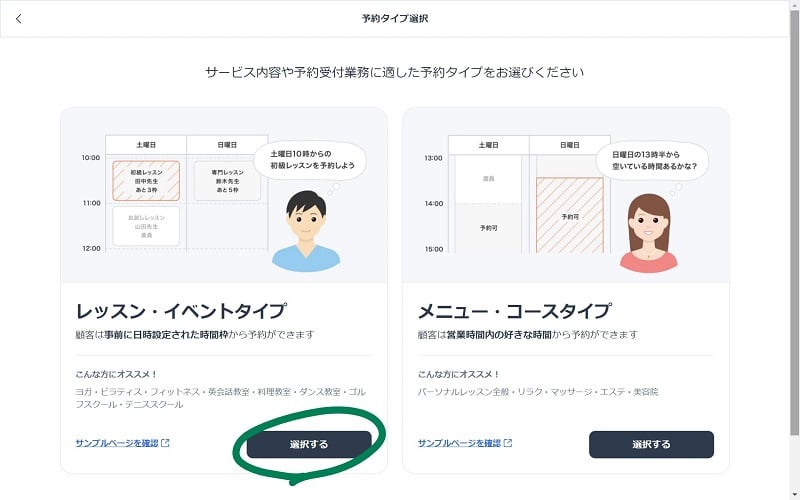This screenshot has width=800, height=500.
Task: Select the レッスン・イベントタイプ option
Action: tap(309, 444)
